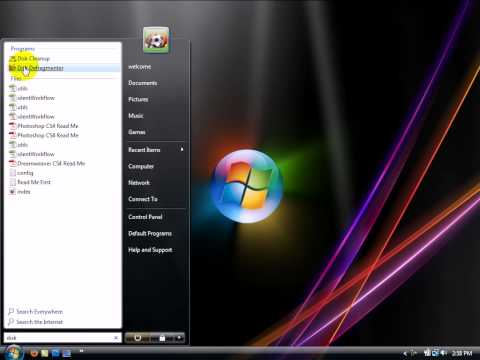Open Help and Support

pyautogui.click(x=150, y=250)
